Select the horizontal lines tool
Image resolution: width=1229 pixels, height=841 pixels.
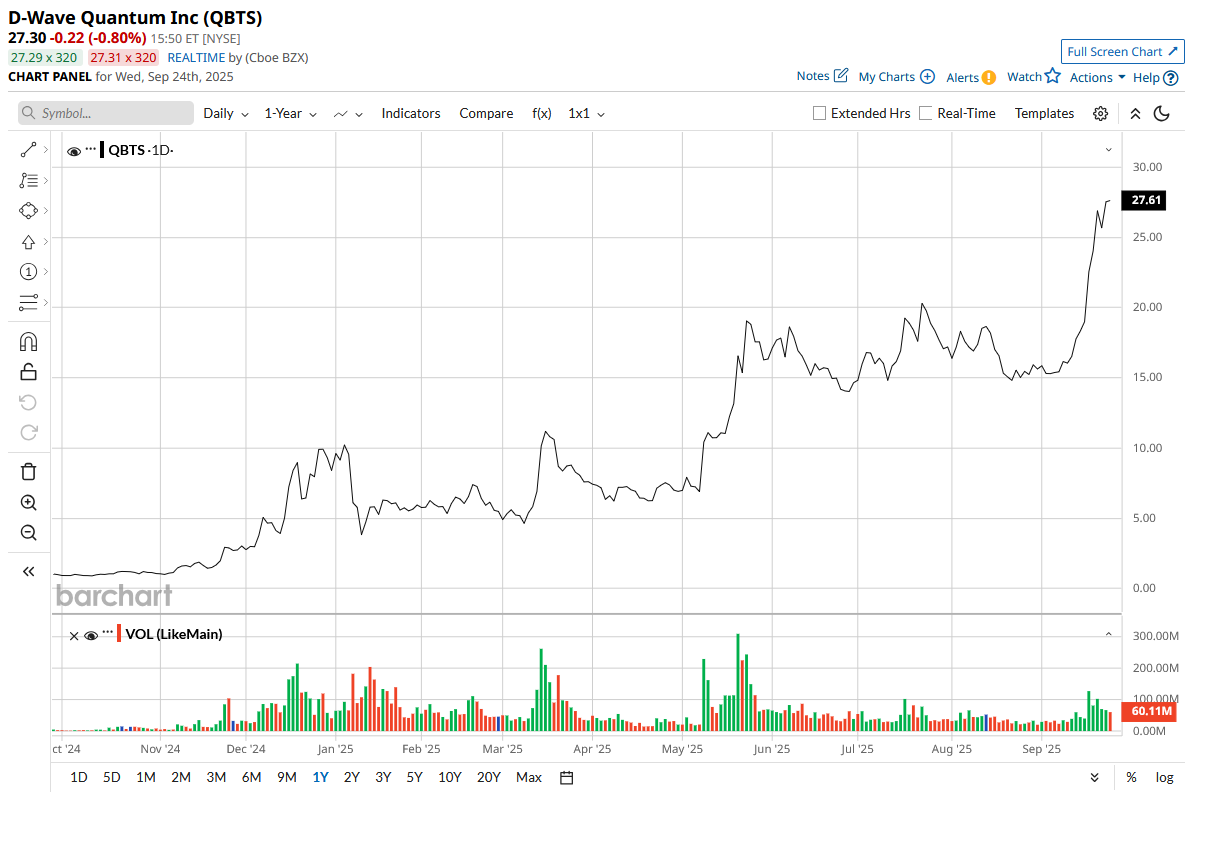coord(28,302)
